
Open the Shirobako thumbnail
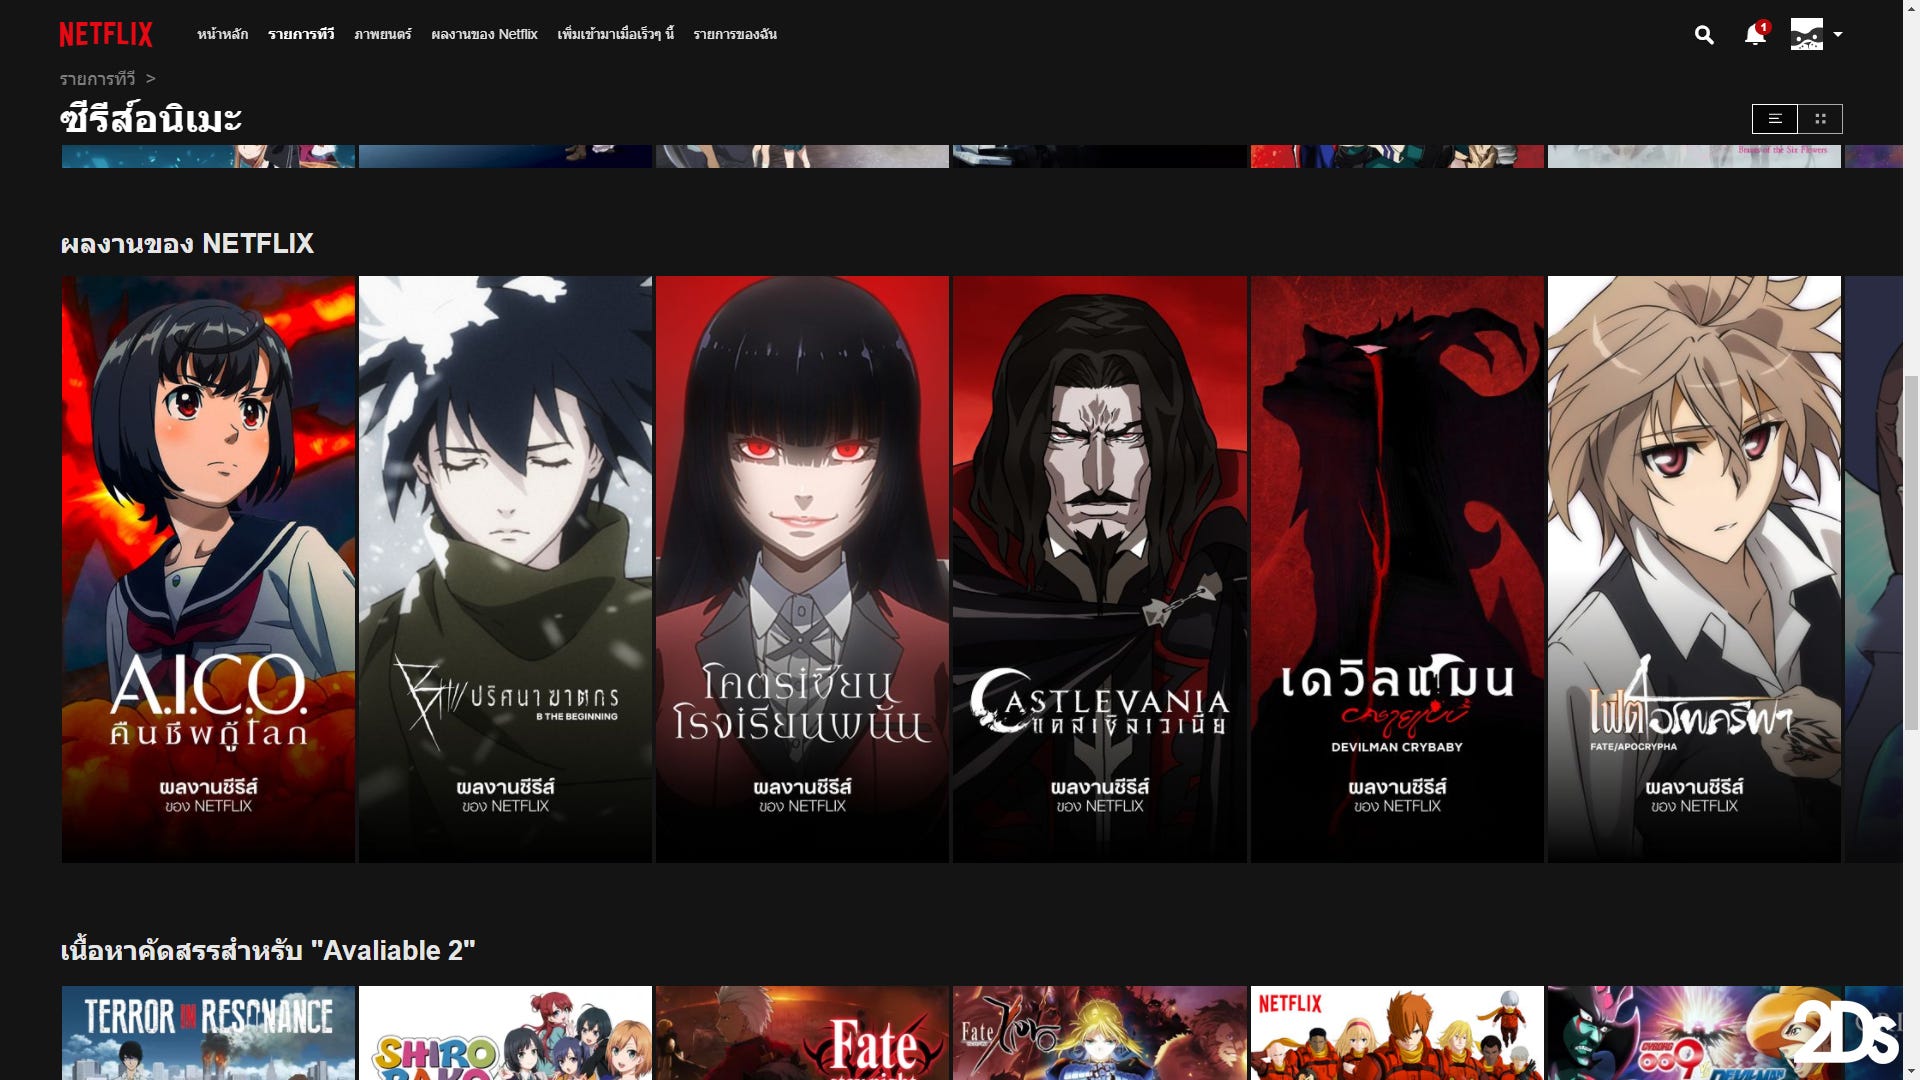point(505,1033)
